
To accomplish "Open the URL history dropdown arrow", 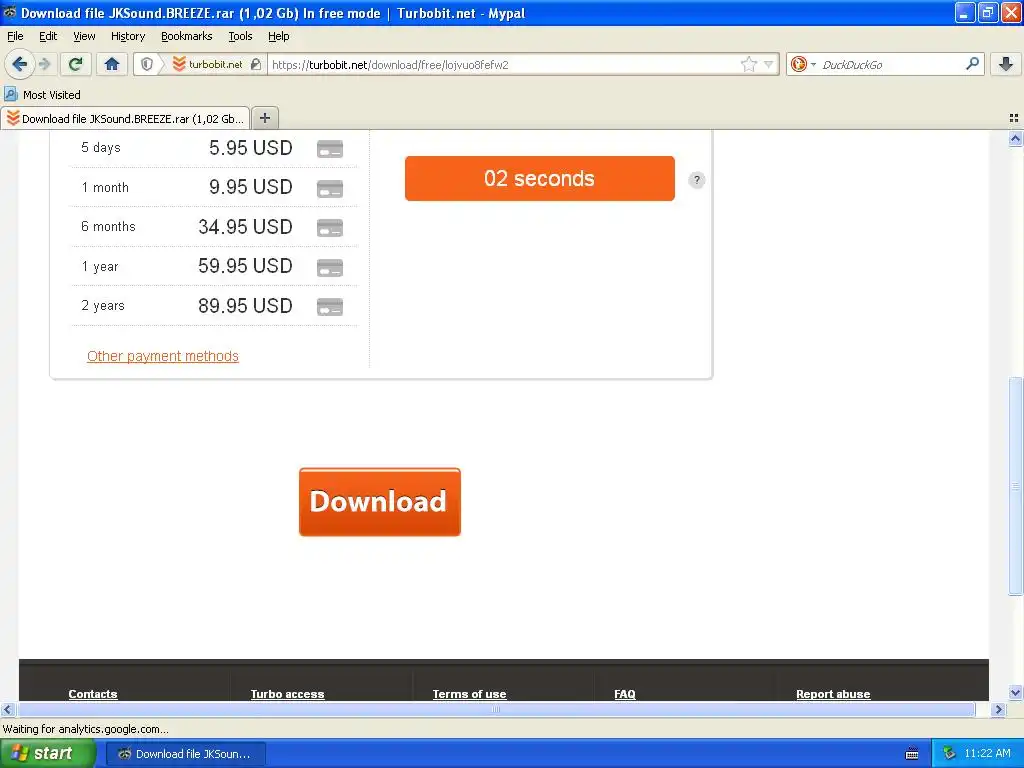I will click(x=768, y=64).
